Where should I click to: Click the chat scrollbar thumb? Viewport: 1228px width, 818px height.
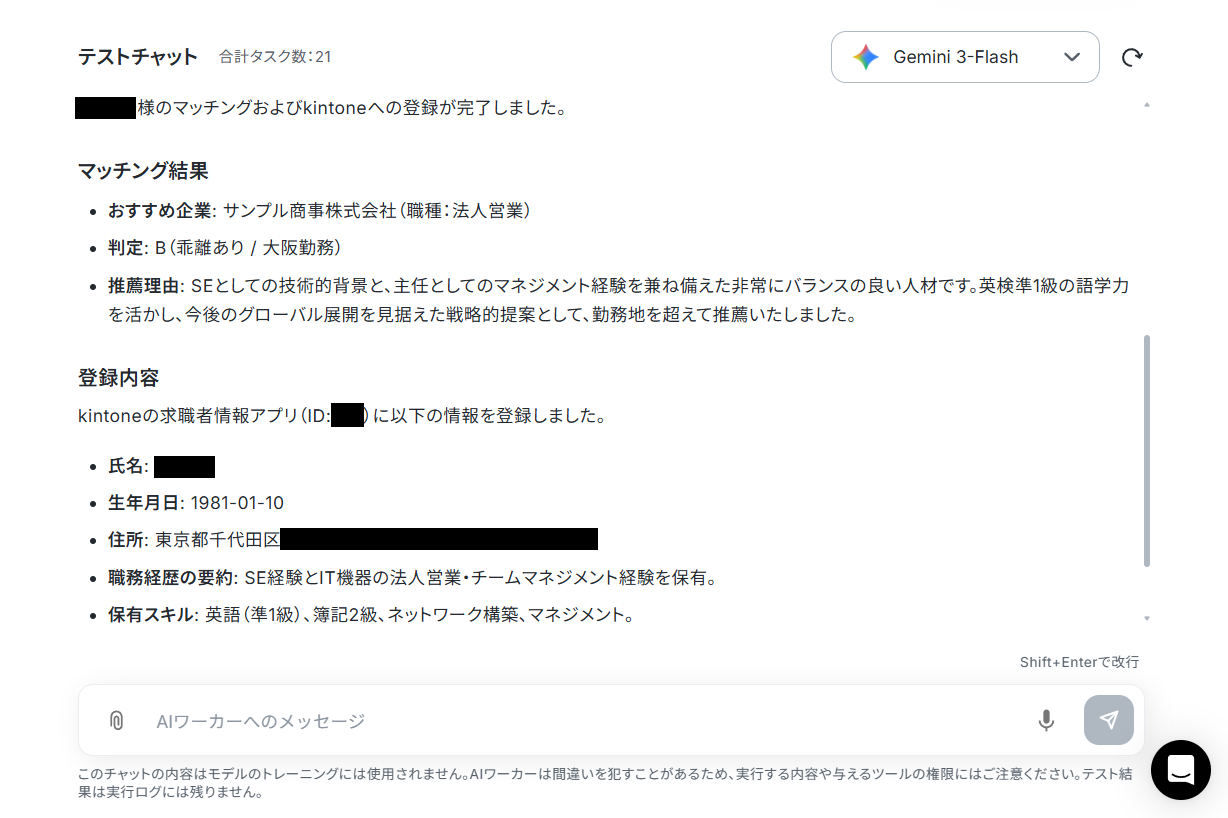click(x=1146, y=451)
